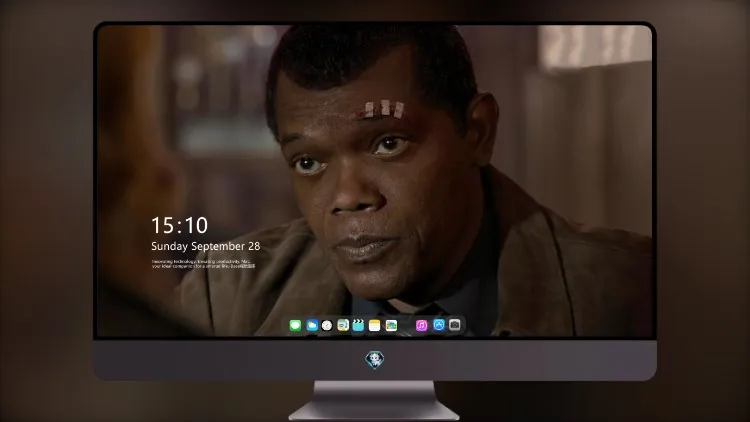Open the clapperboard video app in the dock
This screenshot has width=750, height=422.
[358, 325]
